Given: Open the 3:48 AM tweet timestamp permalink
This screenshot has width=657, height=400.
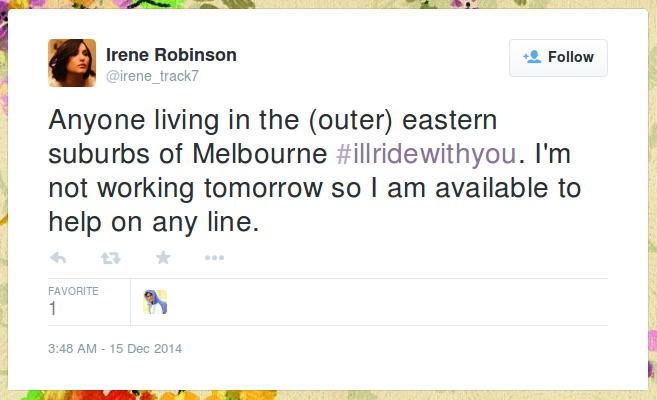Looking at the screenshot, I should point(72,348).
